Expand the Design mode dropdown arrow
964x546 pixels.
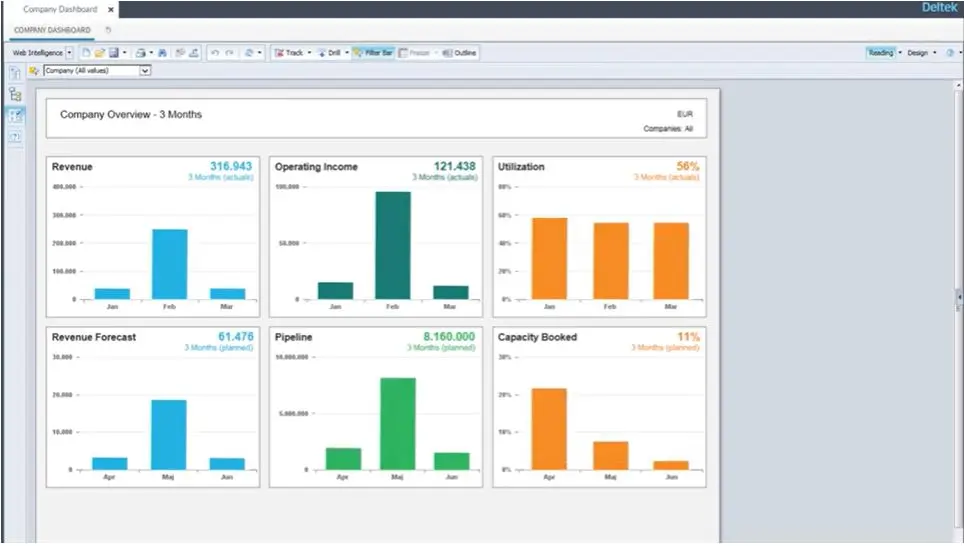click(x=934, y=53)
